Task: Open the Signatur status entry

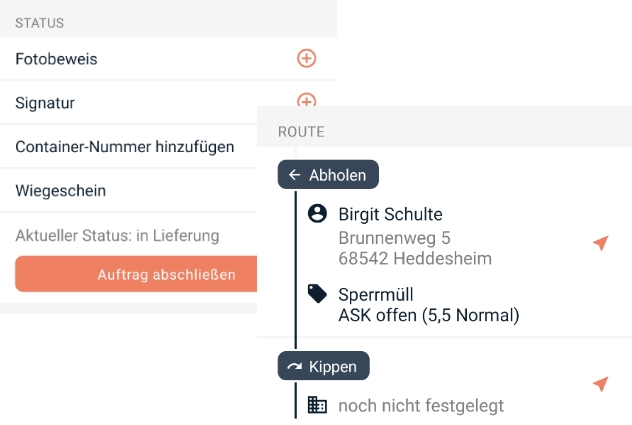Action: [45, 103]
